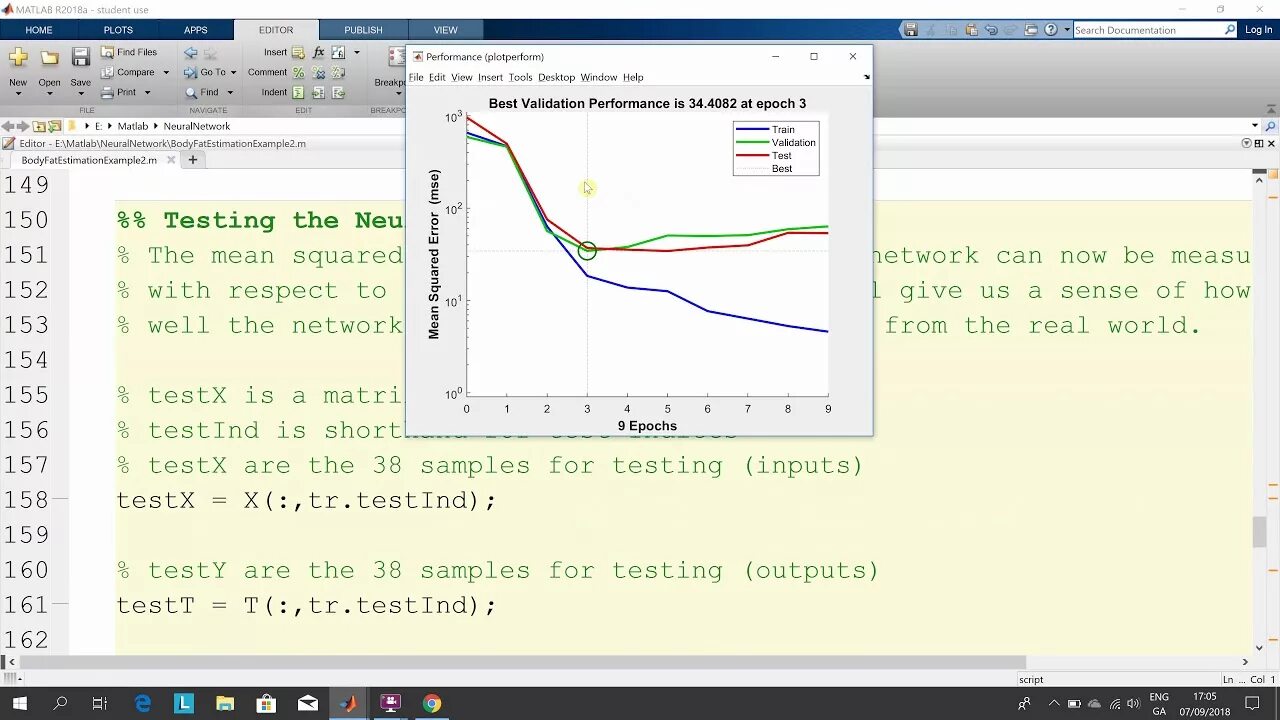The width and height of the screenshot is (1280, 720).
Task: Click the quick-access paste icon
Action: click(971, 30)
